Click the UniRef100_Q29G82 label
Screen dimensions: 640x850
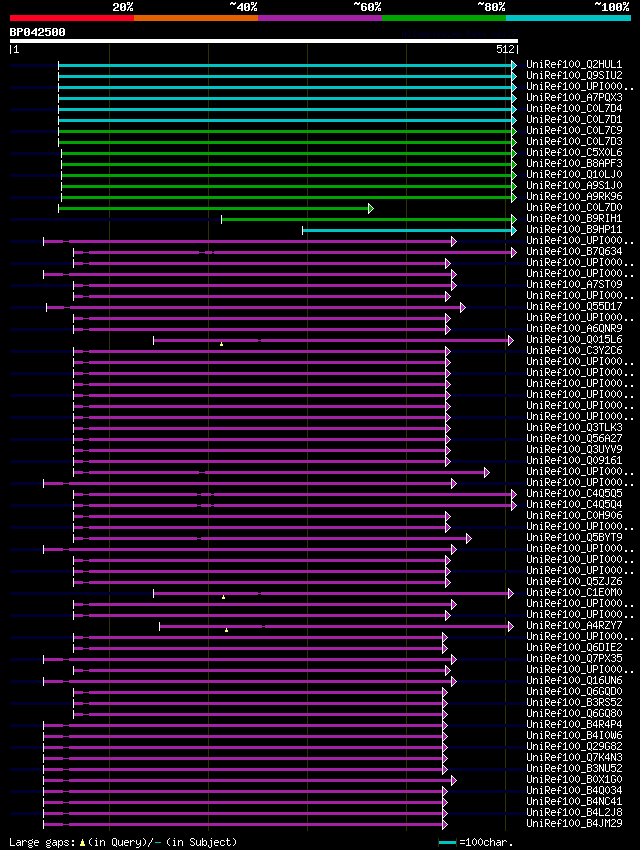(x=574, y=746)
